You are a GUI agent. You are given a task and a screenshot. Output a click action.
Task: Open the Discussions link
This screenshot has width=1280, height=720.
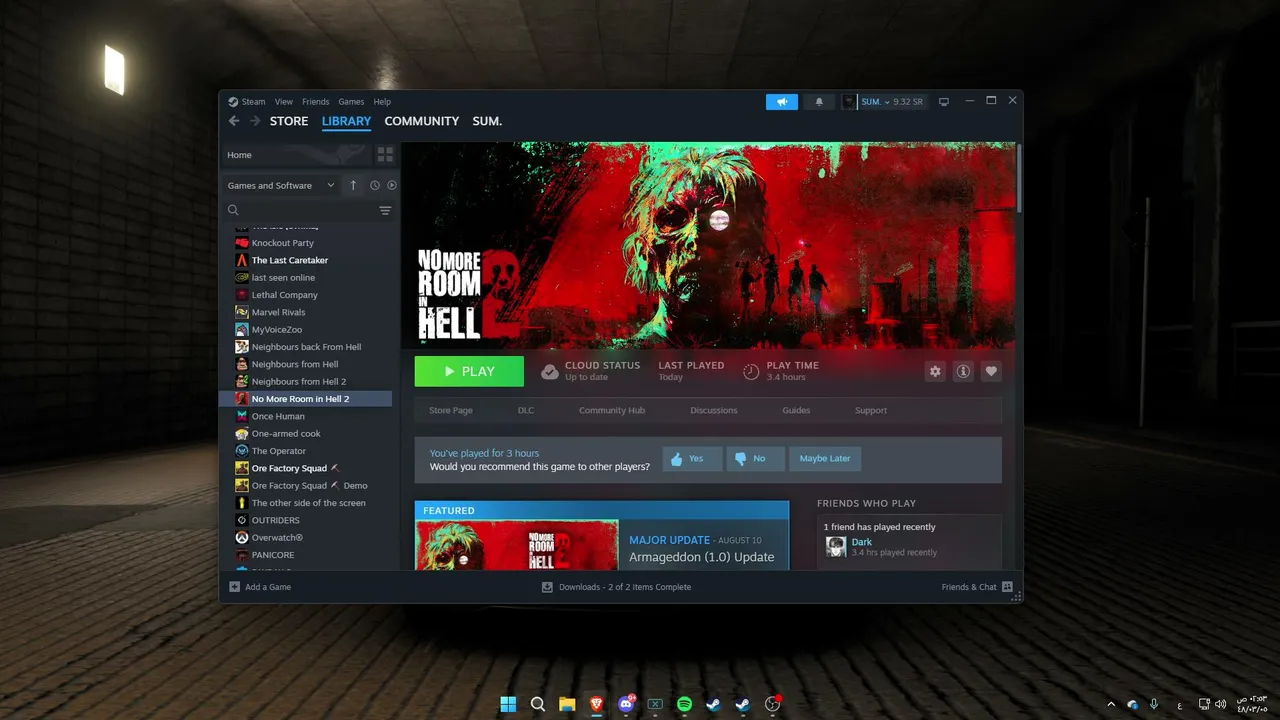click(714, 410)
